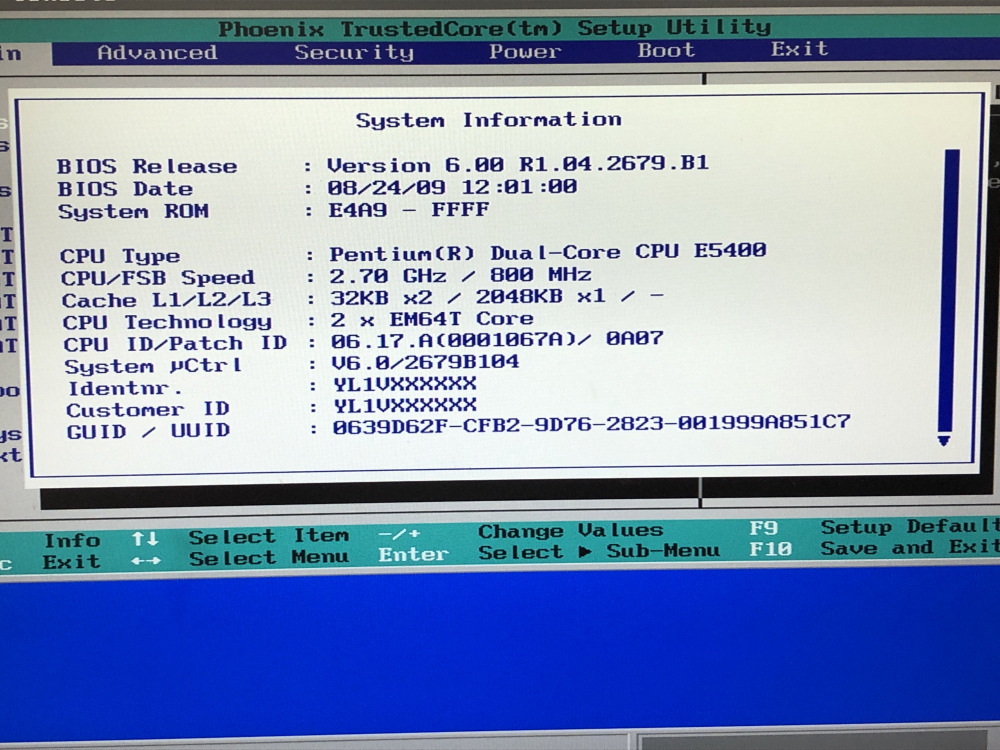Image resolution: width=1000 pixels, height=750 pixels.
Task: Click the scrollbar down arrow
Action: pyautogui.click(x=944, y=440)
